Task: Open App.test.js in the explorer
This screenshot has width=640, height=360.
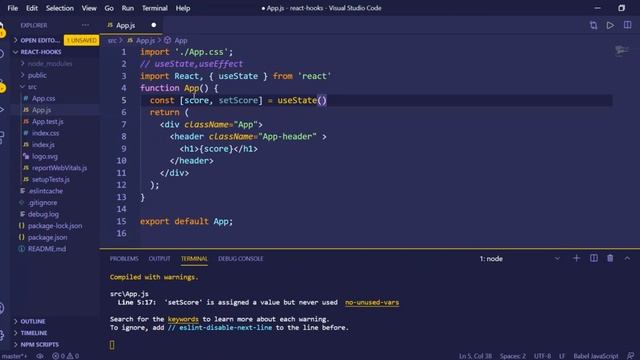Action: point(47,122)
